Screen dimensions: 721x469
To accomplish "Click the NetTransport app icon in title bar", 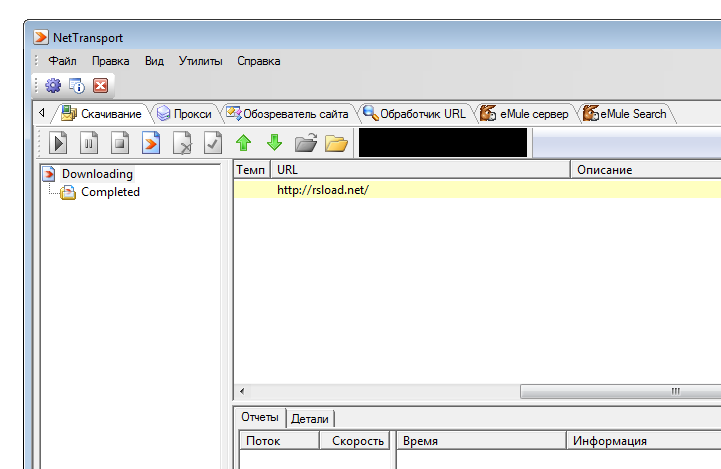I will pos(41,37).
